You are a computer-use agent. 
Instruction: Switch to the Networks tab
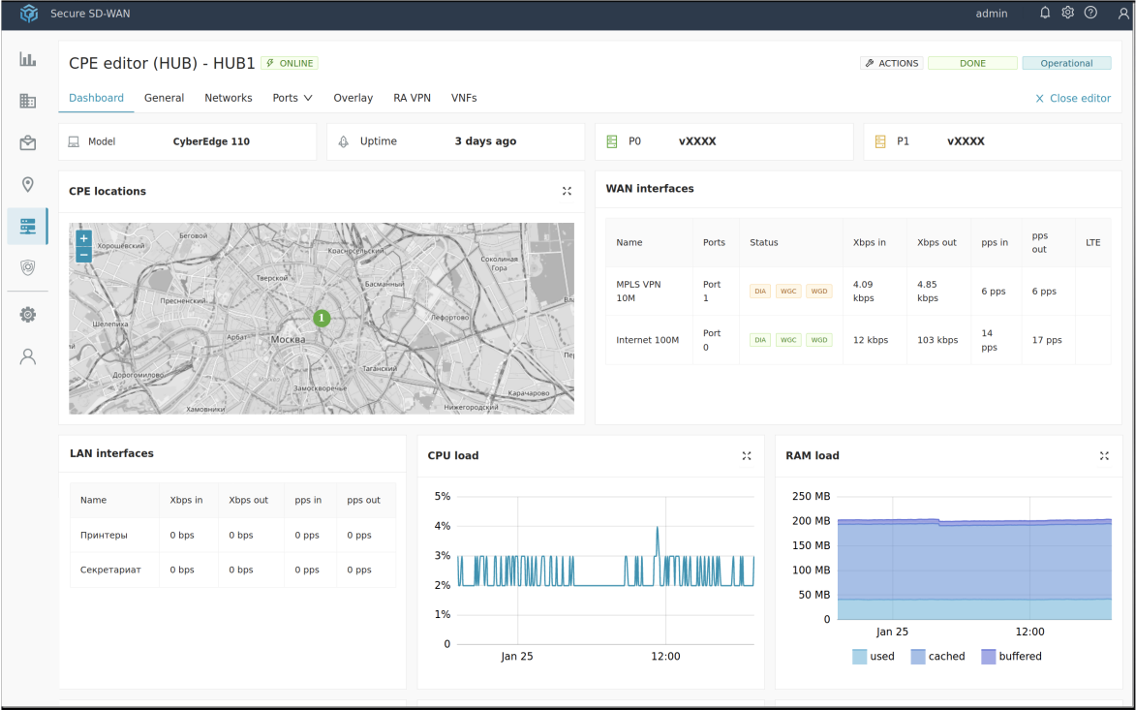pos(228,98)
